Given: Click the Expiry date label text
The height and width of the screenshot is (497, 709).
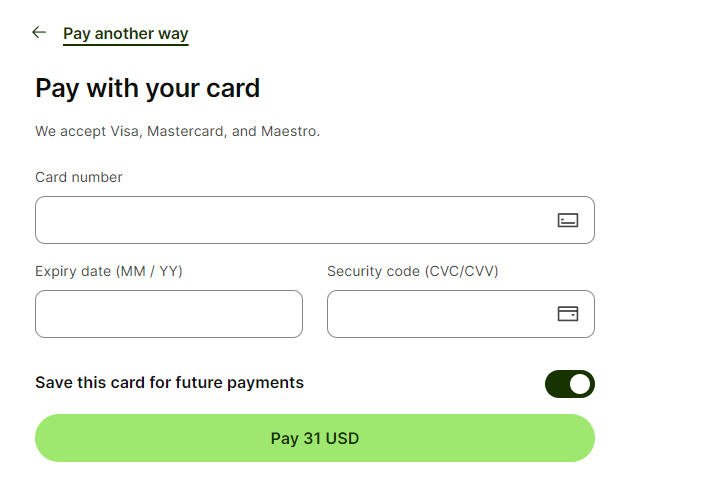Looking at the screenshot, I should tap(75, 271).
